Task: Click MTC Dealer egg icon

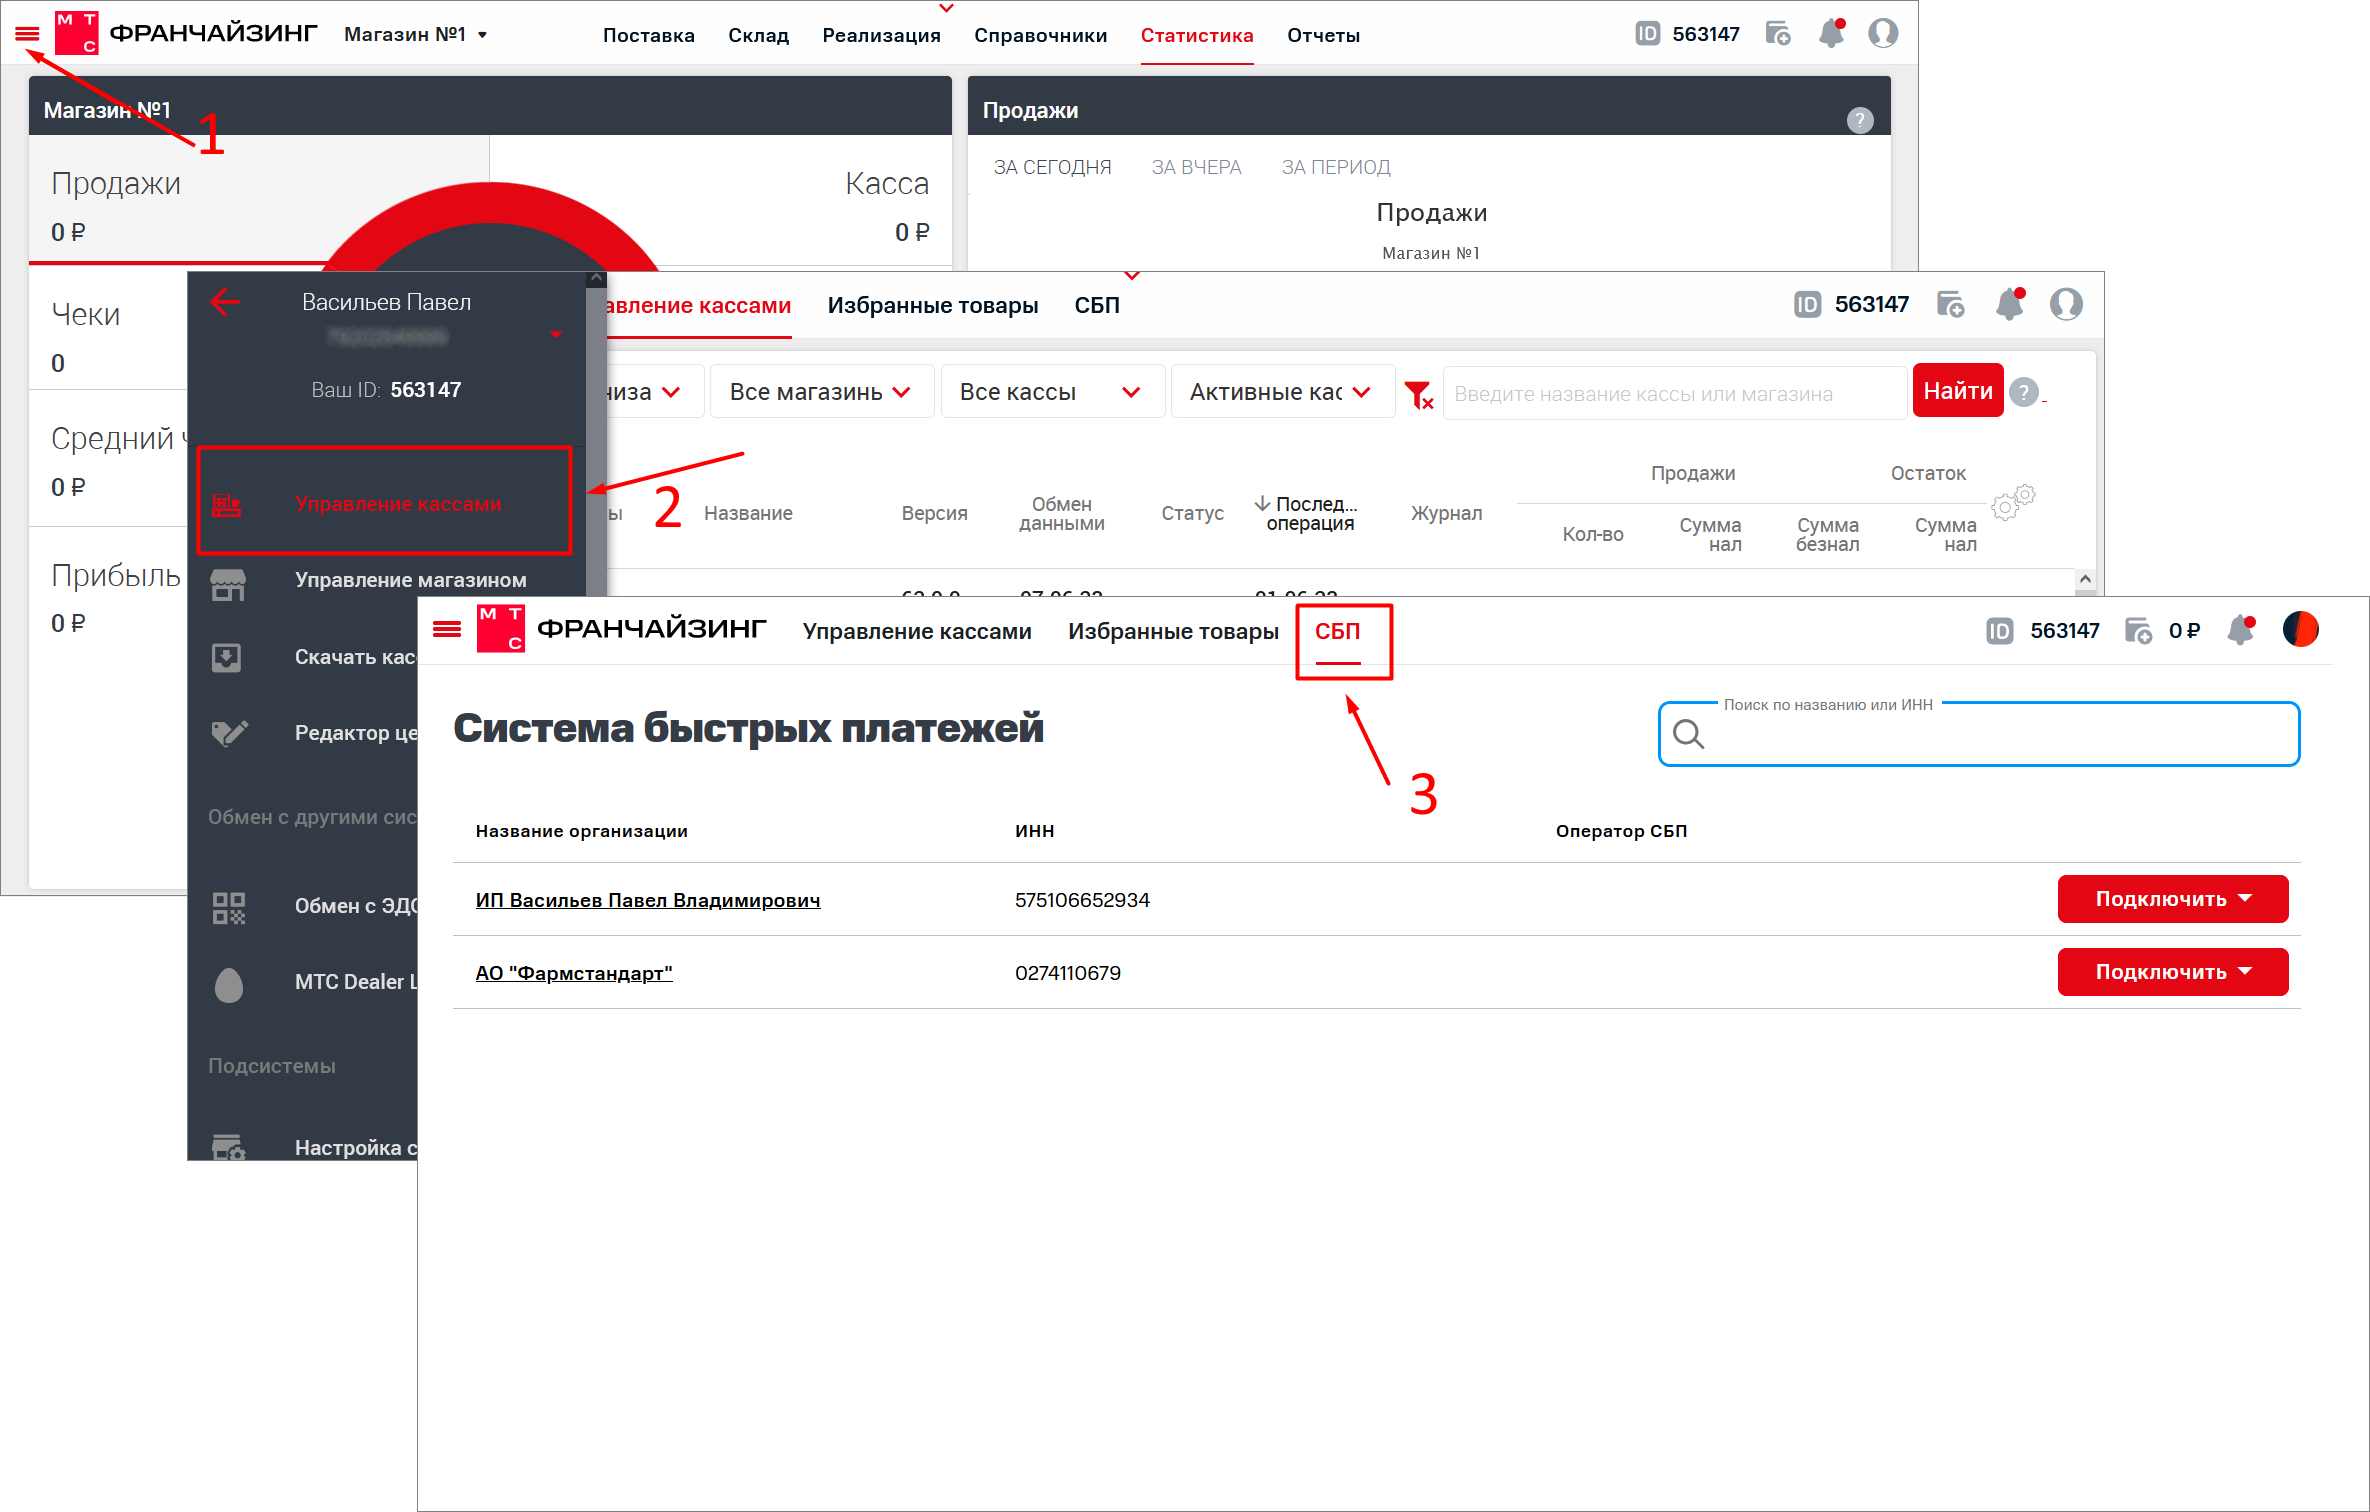Action: tap(228, 983)
